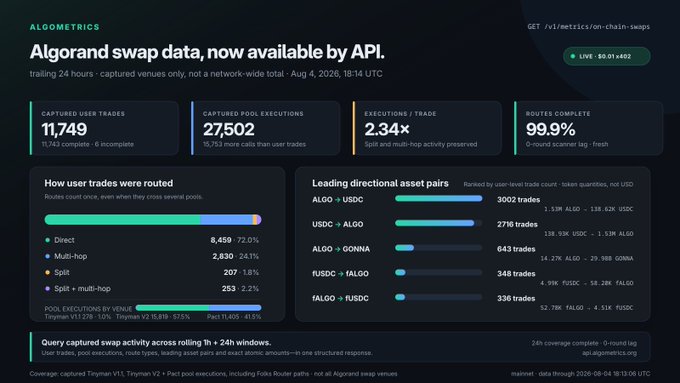The height and width of the screenshot is (383, 680).
Task: Click the GET /v1/metrics/on-chain-swaps endpoint text
Action: 588,26
